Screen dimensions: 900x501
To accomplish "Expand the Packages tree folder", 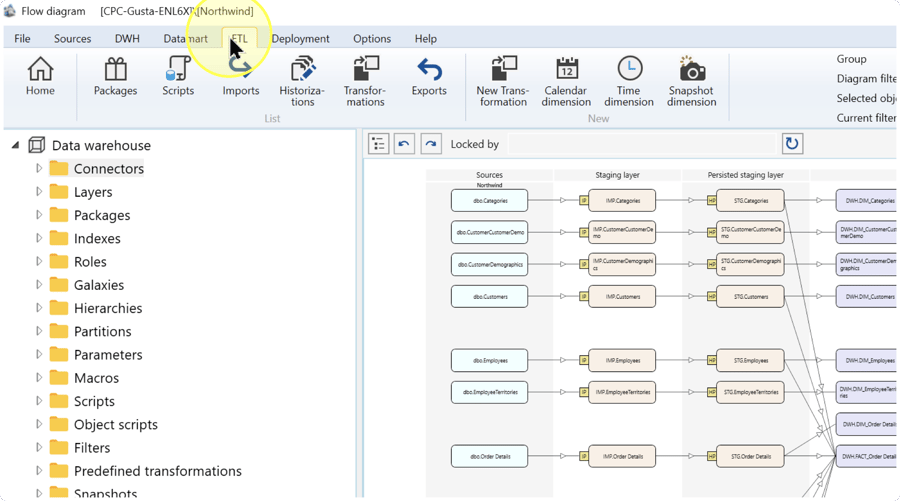I will 38,215.
